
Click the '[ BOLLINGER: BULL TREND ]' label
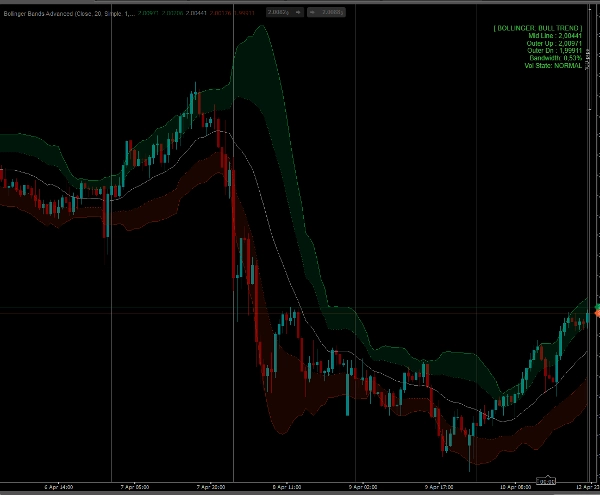click(x=538, y=28)
